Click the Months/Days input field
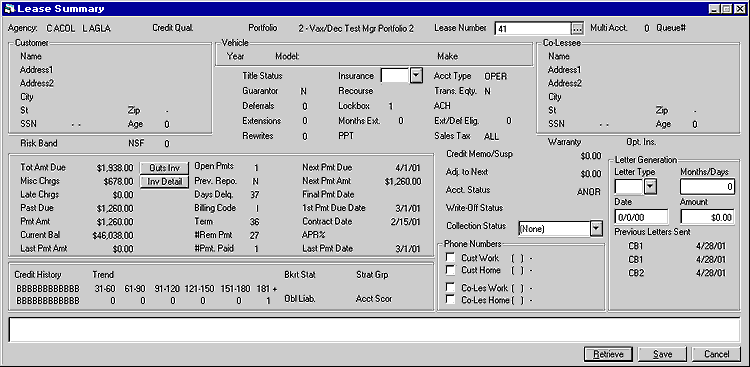750x367 pixels. (707, 187)
